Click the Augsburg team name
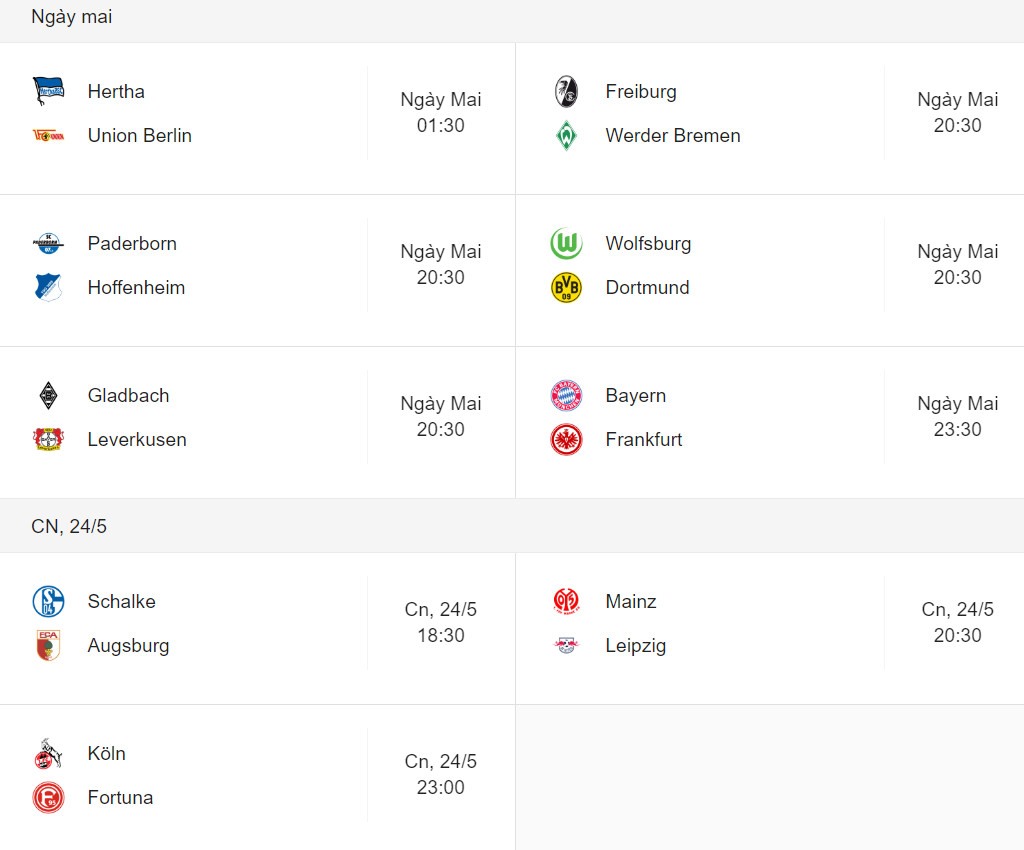1024x850 pixels. [x=128, y=646]
